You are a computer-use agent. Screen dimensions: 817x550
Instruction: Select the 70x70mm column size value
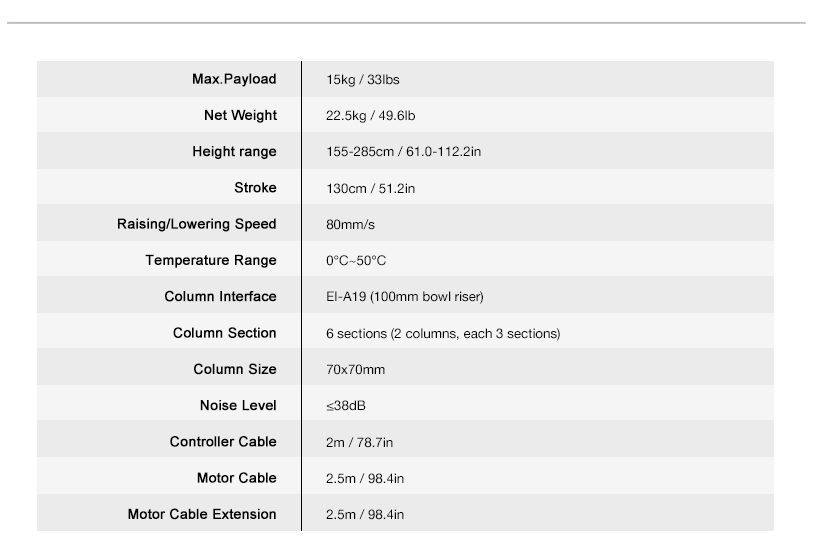(355, 370)
